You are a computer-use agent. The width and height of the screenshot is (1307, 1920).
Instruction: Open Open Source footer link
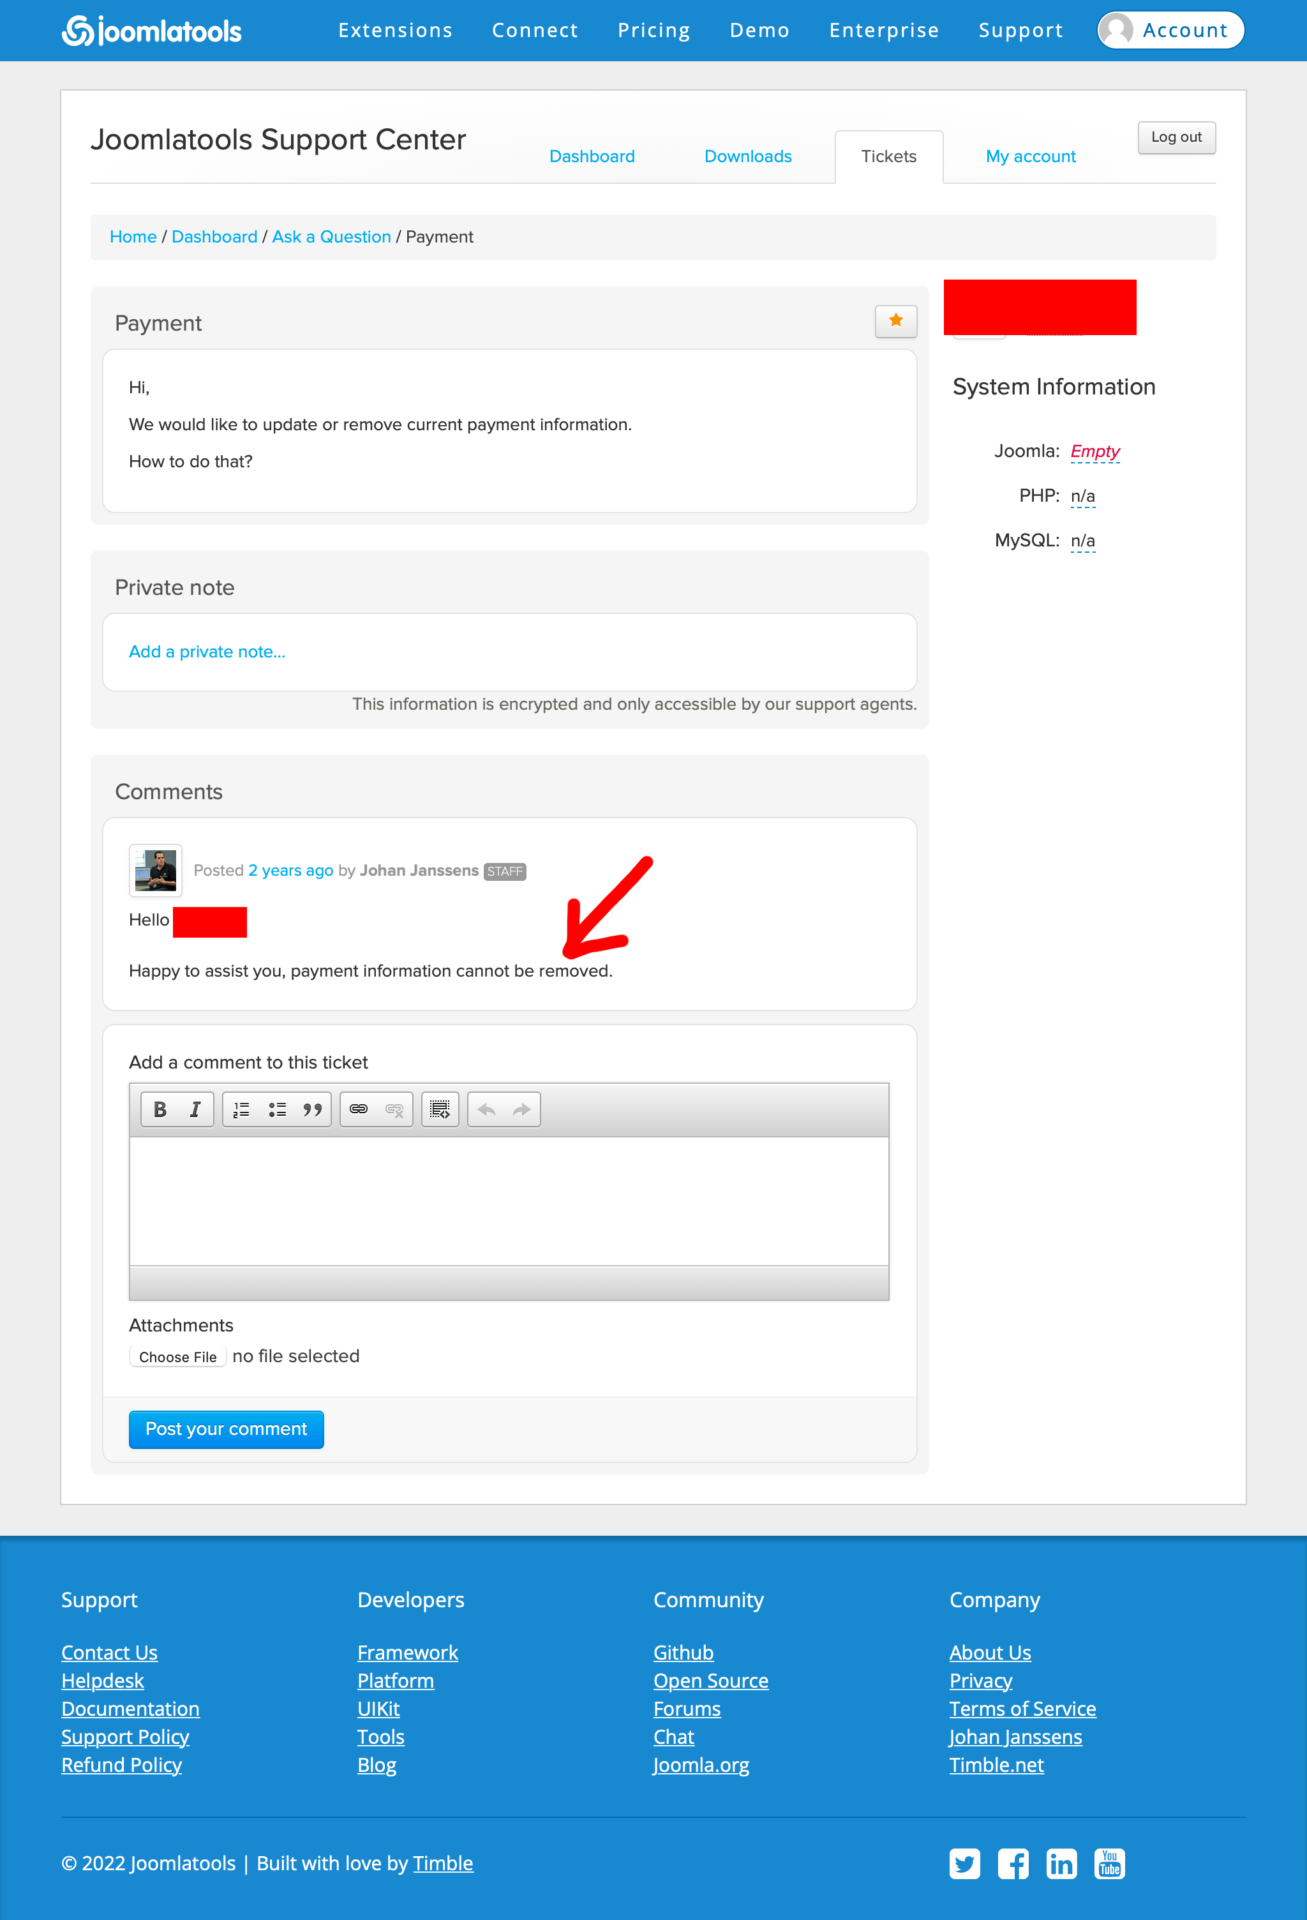(x=711, y=1681)
